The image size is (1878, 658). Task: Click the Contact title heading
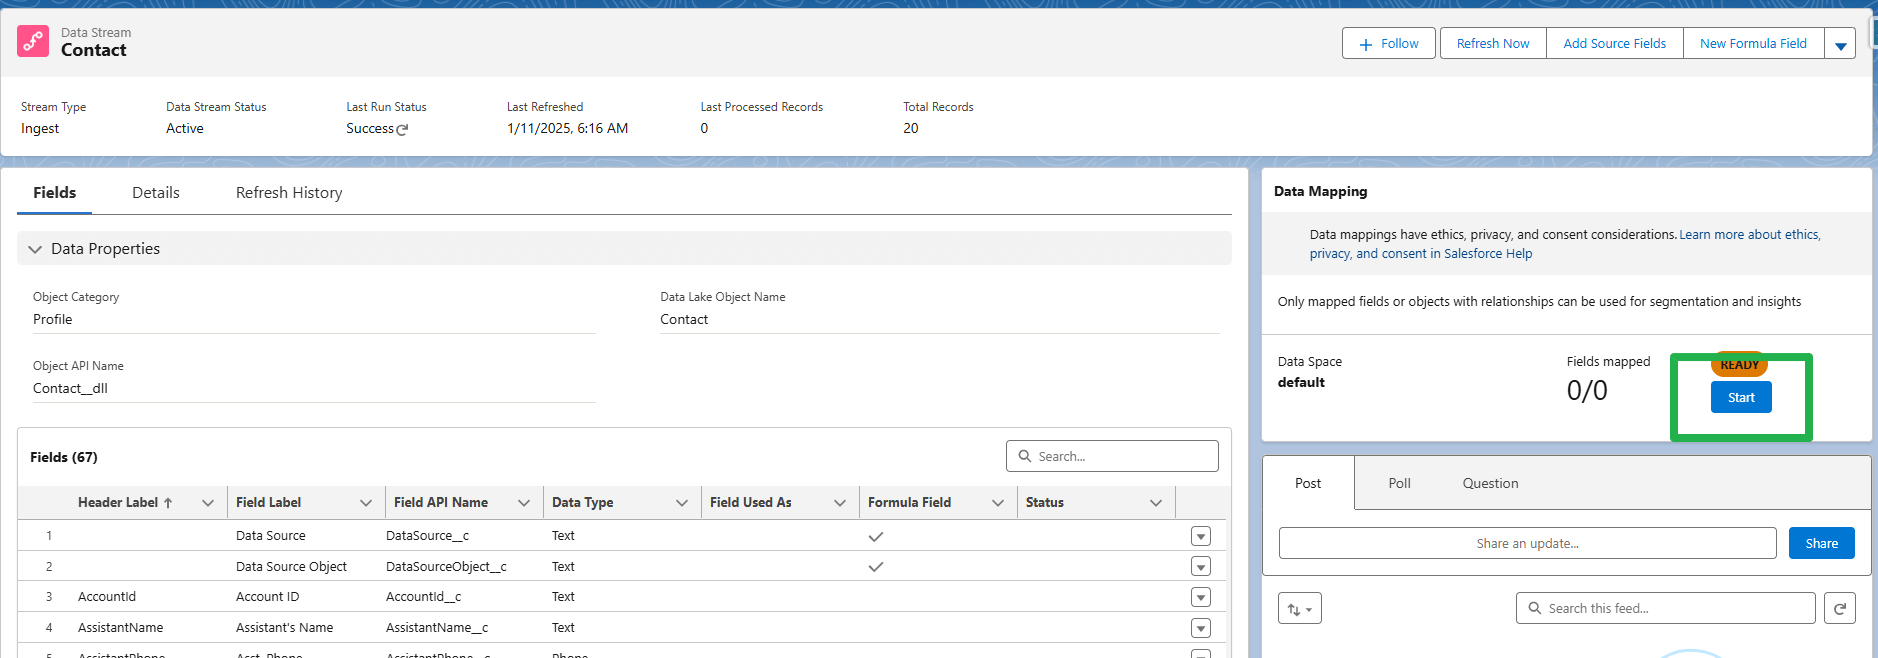(93, 50)
